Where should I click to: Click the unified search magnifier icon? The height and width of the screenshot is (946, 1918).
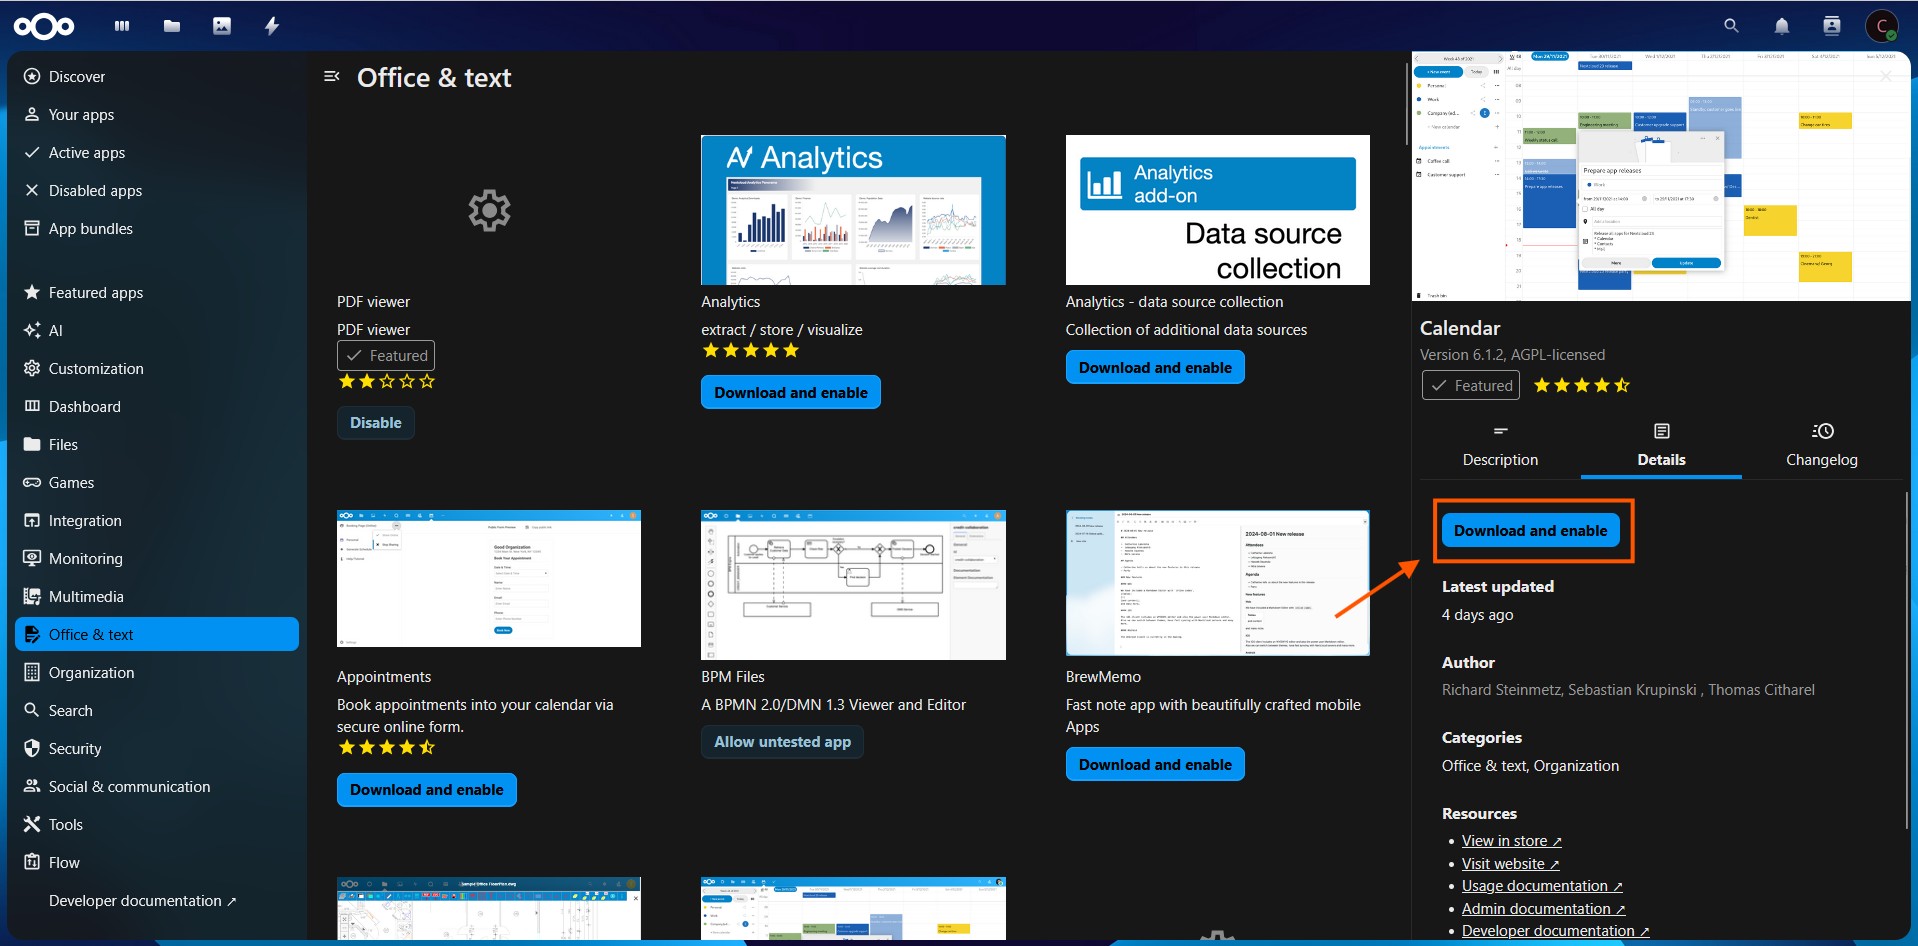coord(1731,26)
